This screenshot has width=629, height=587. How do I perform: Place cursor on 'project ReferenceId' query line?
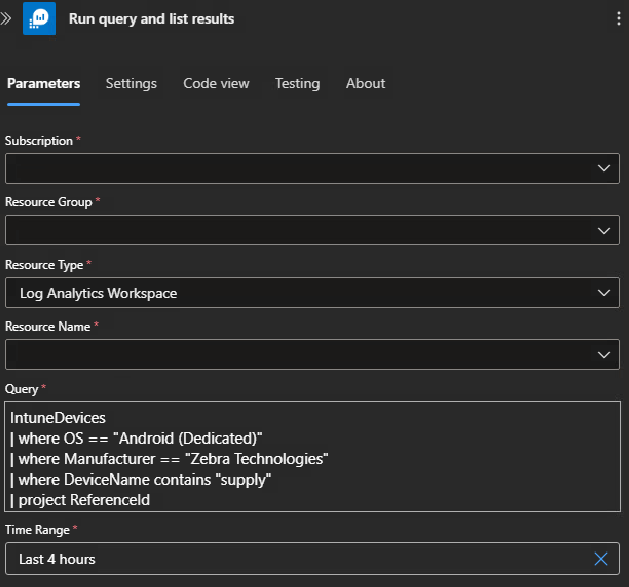coord(84,499)
